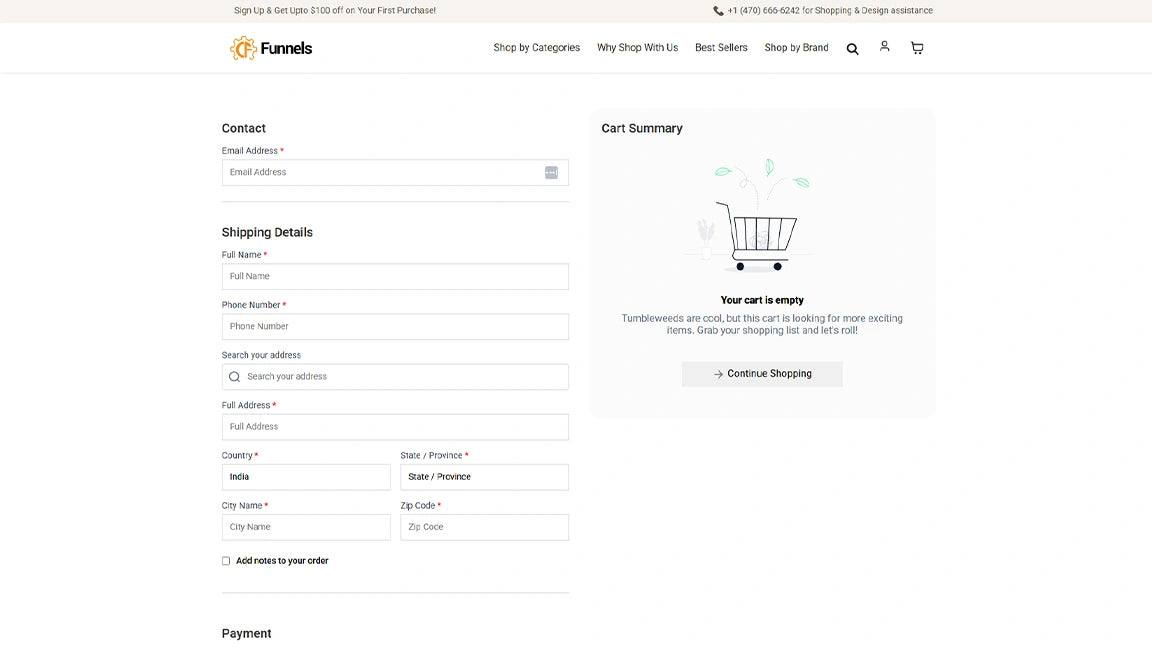Image resolution: width=1152 pixels, height=648 pixels.
Task: Click the Funnels logo
Action: click(270, 48)
